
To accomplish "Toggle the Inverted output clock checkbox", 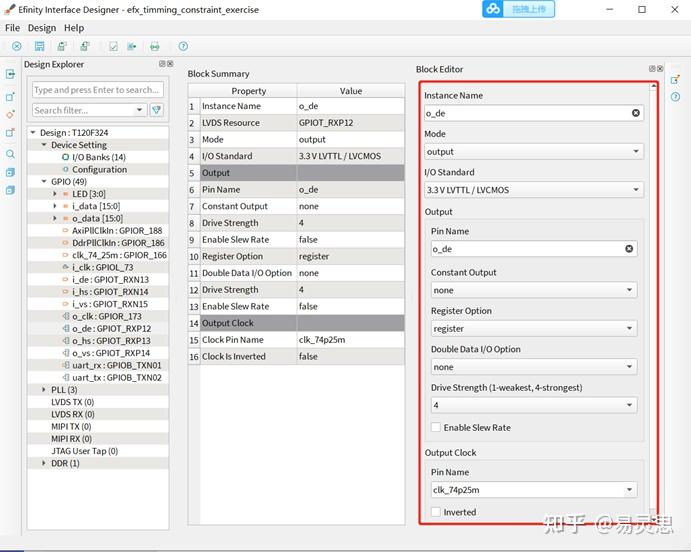I will point(436,512).
